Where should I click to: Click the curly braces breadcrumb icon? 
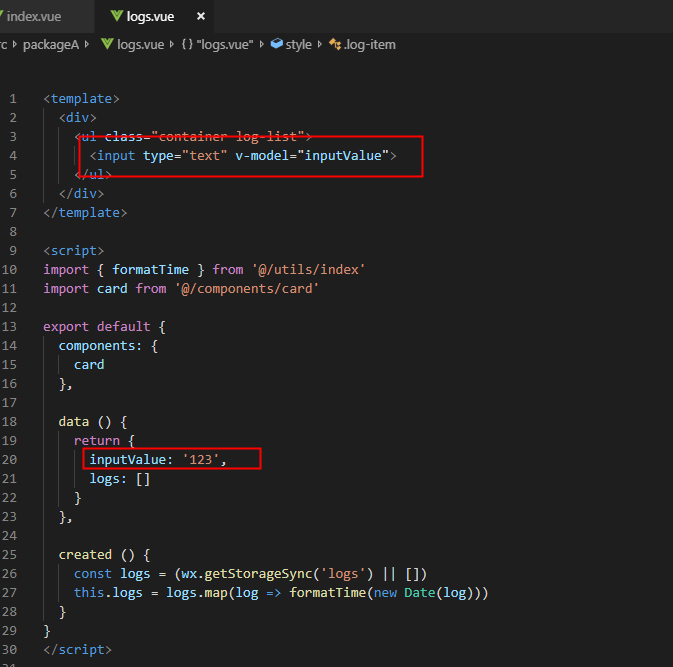click(x=187, y=44)
